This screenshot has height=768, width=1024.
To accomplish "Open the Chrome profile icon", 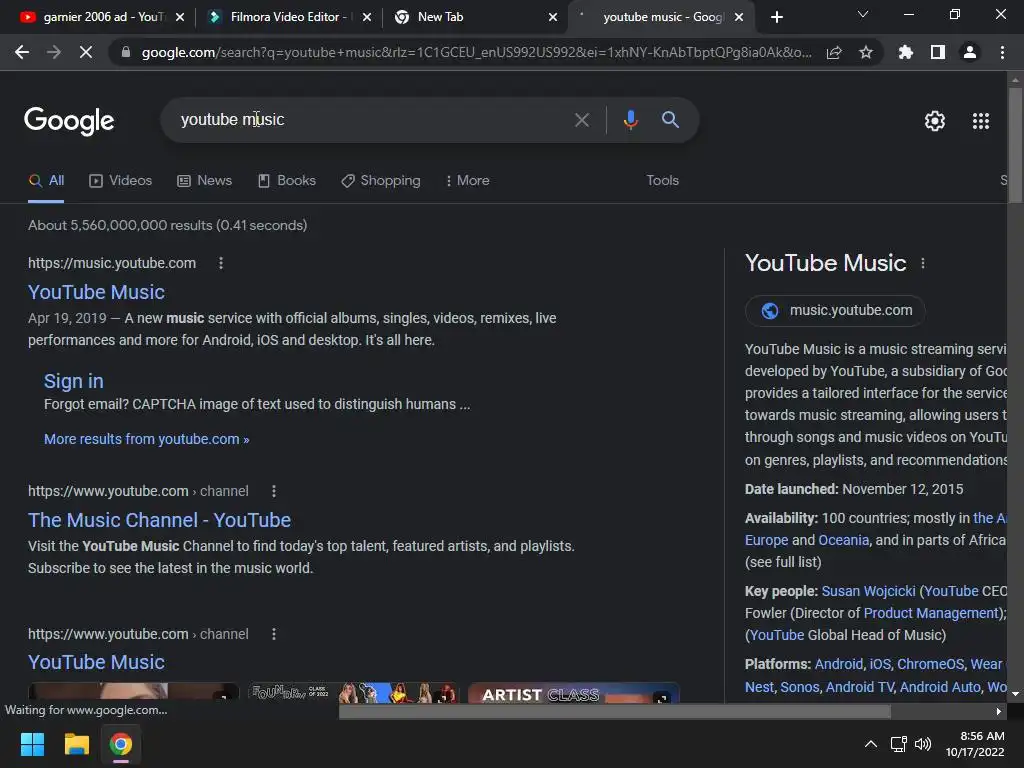I will 970,52.
